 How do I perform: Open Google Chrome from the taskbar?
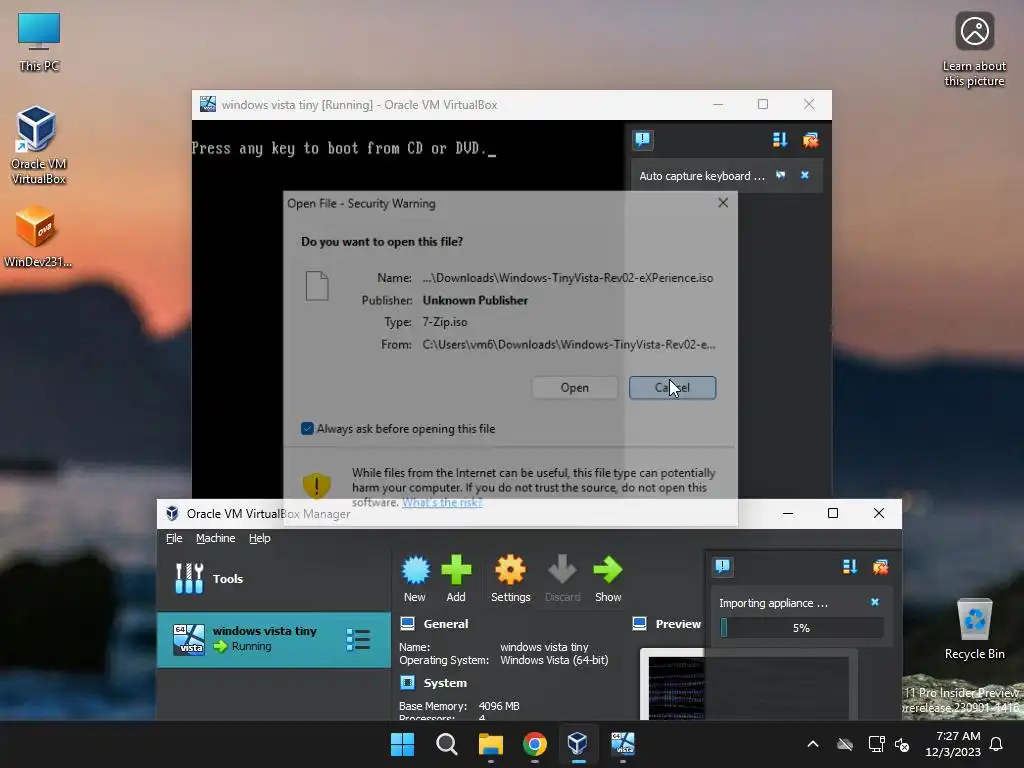point(534,744)
